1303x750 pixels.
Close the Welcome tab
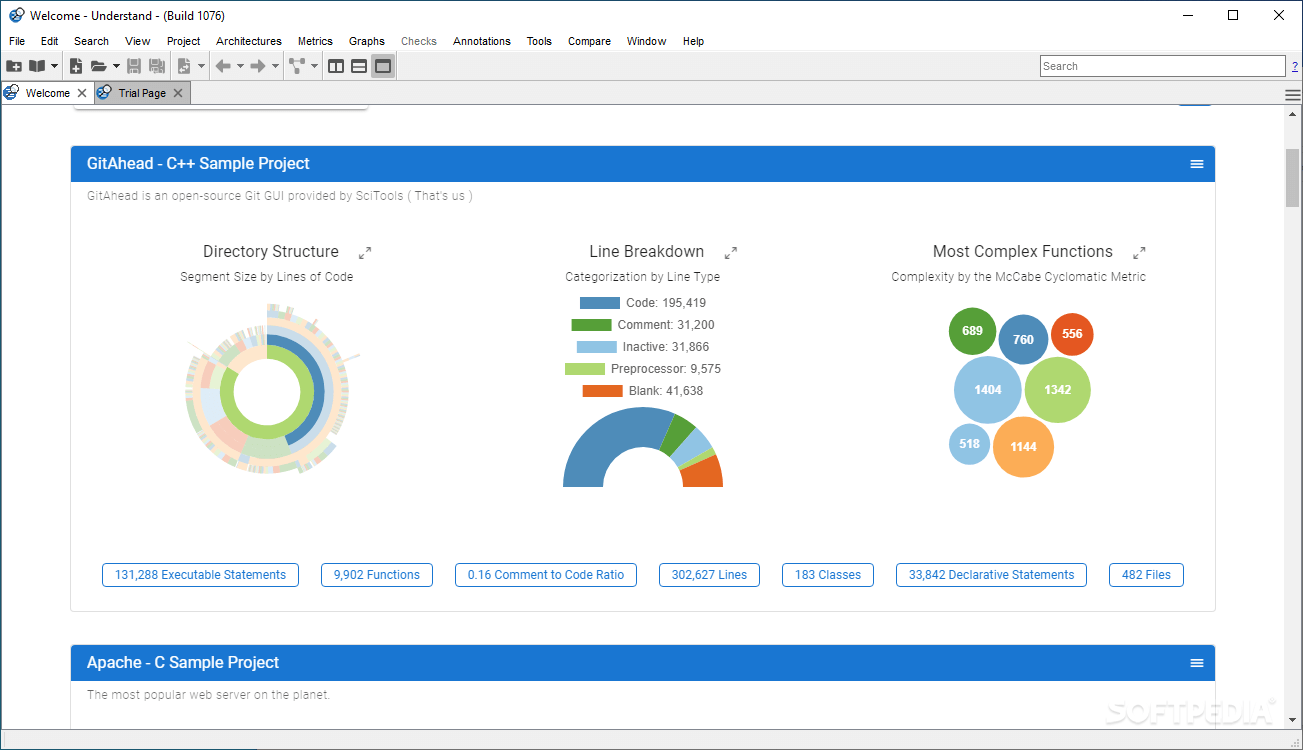(x=82, y=93)
